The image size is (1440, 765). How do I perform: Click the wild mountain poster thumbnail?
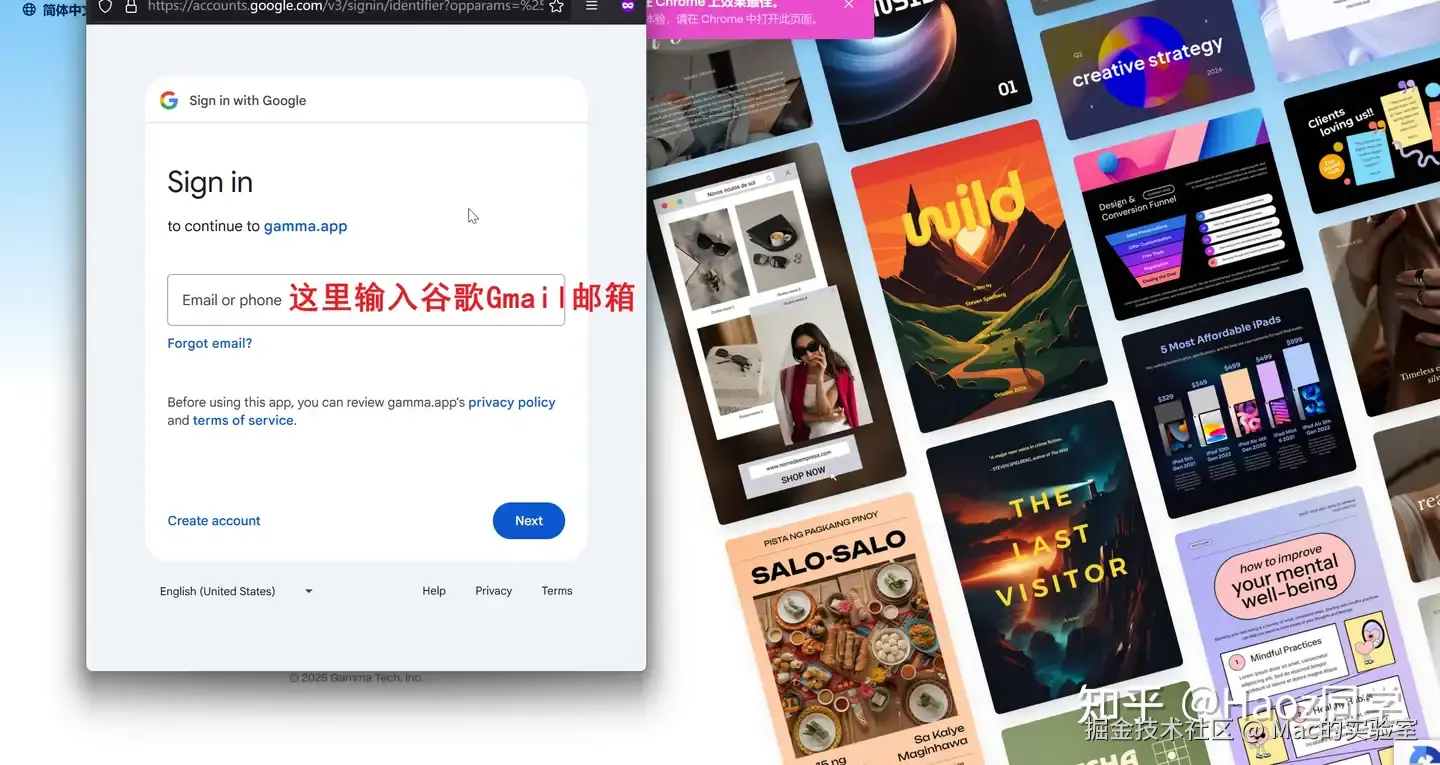(978, 276)
